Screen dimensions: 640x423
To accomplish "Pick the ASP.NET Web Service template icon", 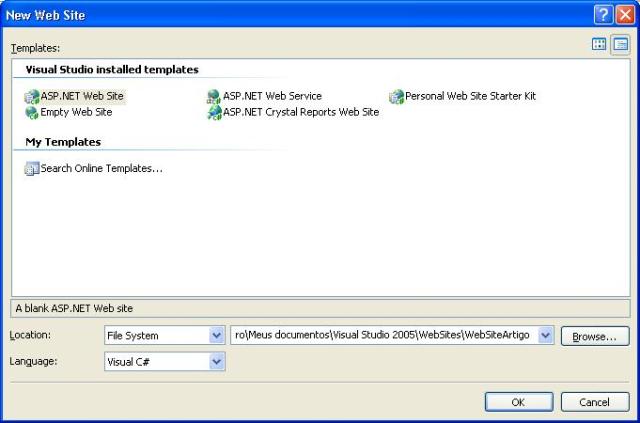I will click(x=213, y=97).
